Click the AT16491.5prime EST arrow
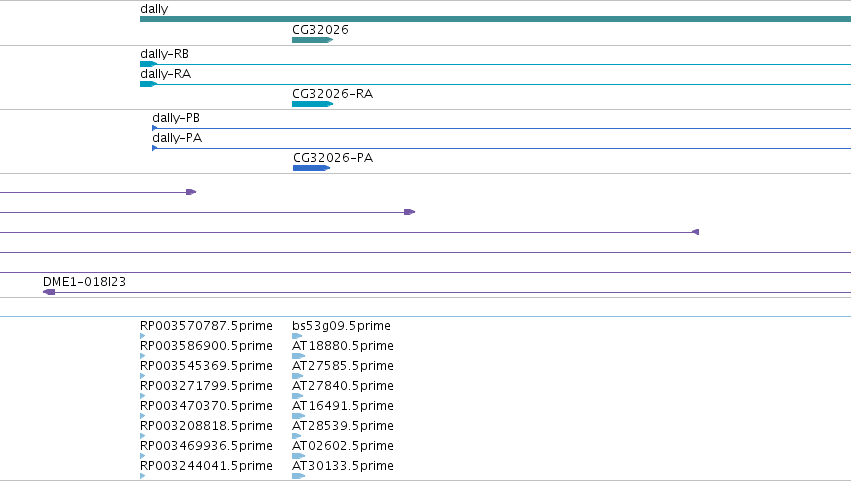This screenshot has height=481, width=851. (297, 416)
